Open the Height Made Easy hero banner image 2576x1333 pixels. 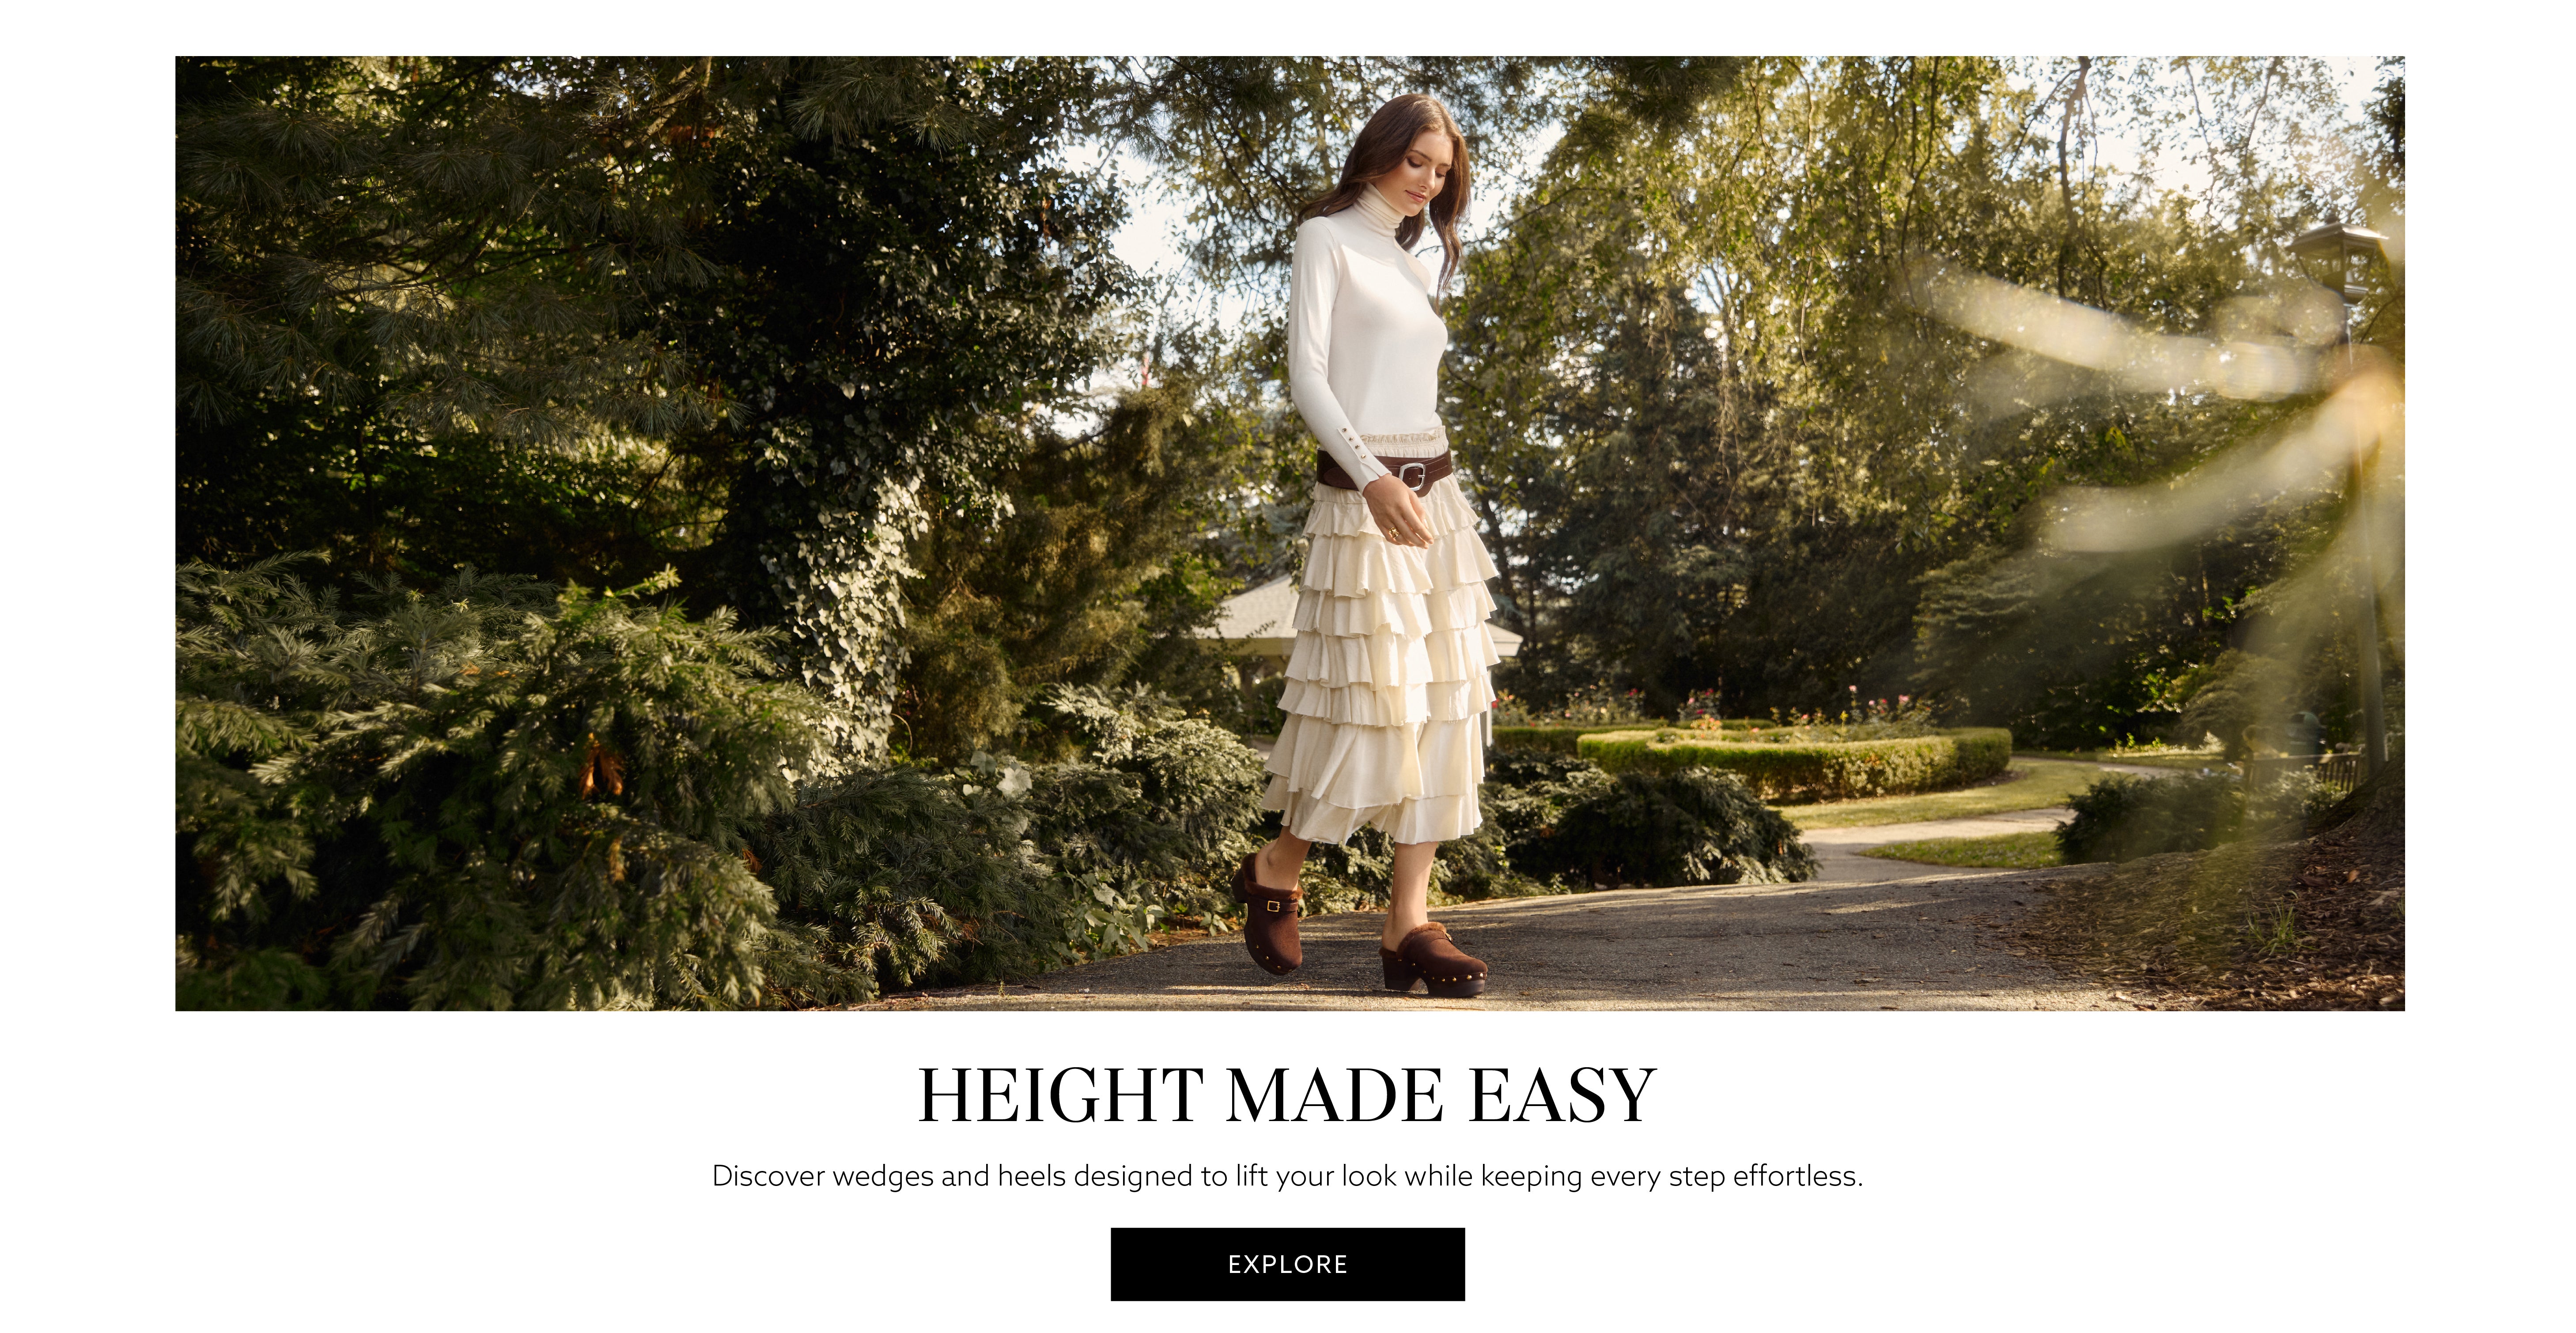[1289, 533]
